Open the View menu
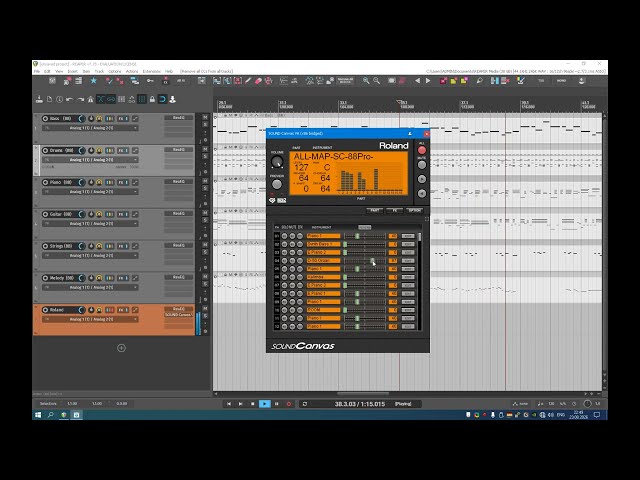The image size is (640, 480). point(59,71)
